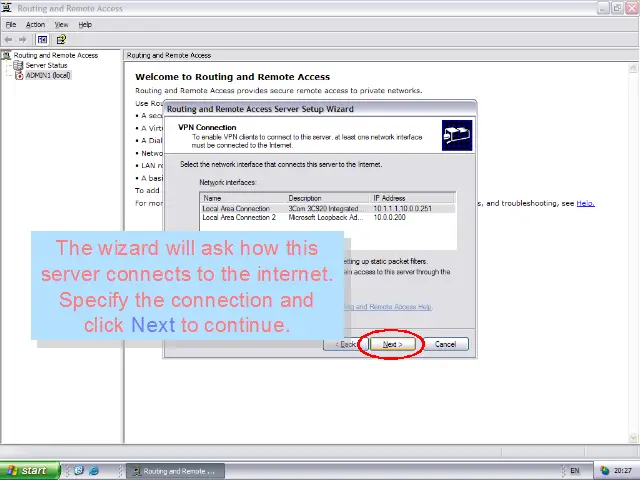Image resolution: width=640 pixels, height=480 pixels.
Task: Select Local Area Connection 2 interface row
Action: [x=328, y=218]
